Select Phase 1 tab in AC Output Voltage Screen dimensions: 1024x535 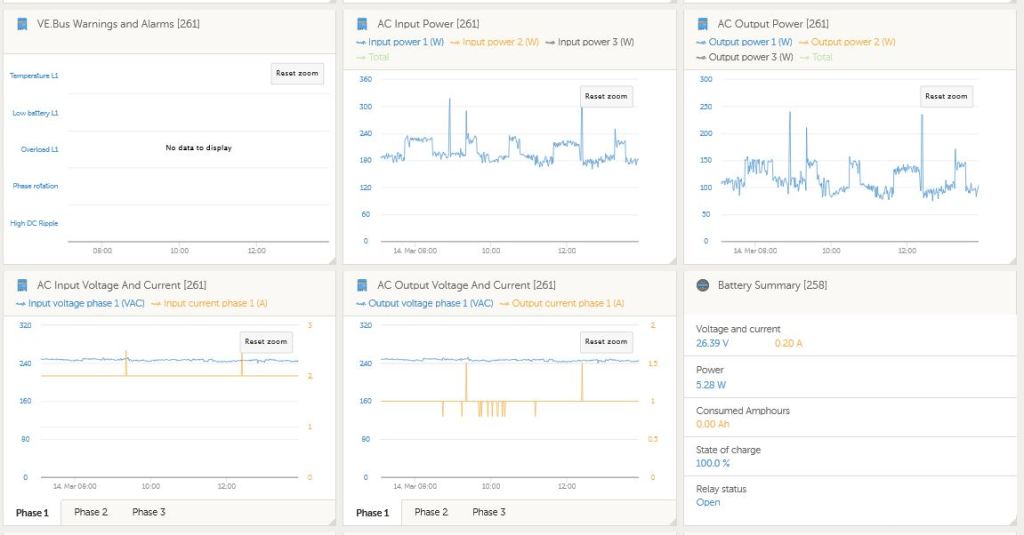[371, 513]
